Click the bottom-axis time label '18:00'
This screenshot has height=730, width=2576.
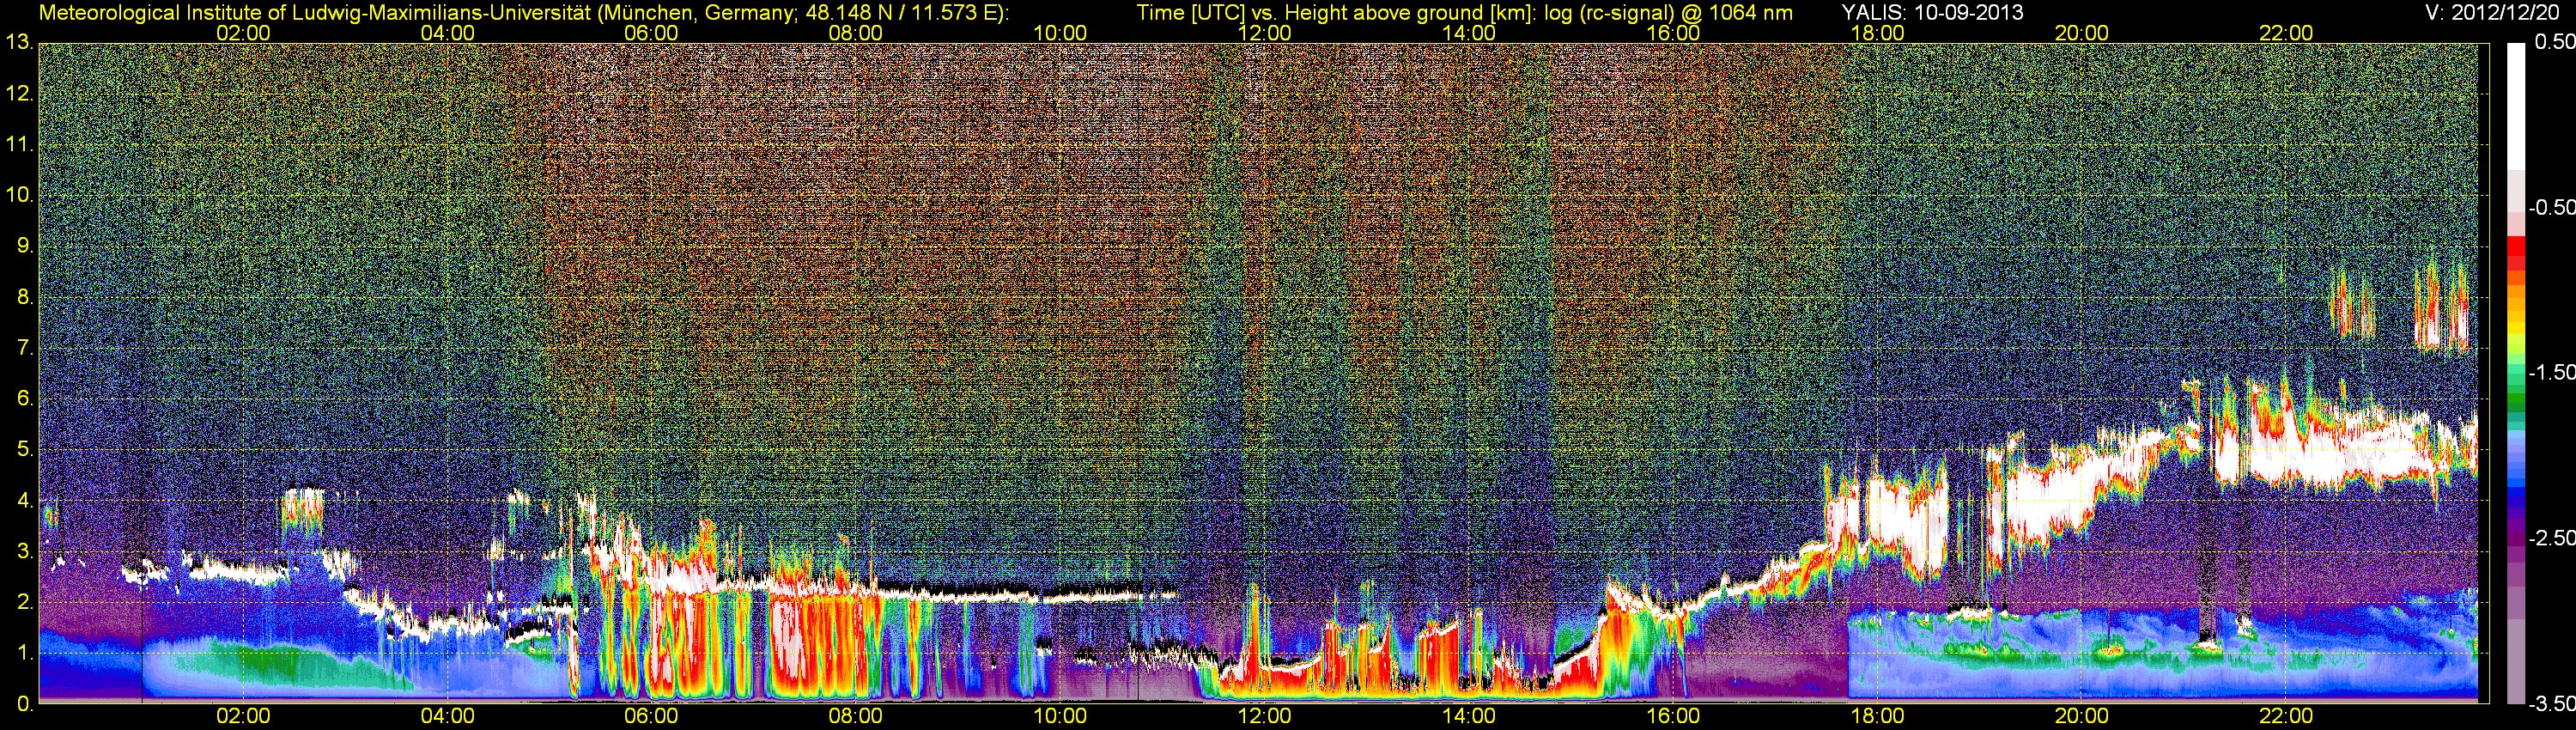(1877, 717)
